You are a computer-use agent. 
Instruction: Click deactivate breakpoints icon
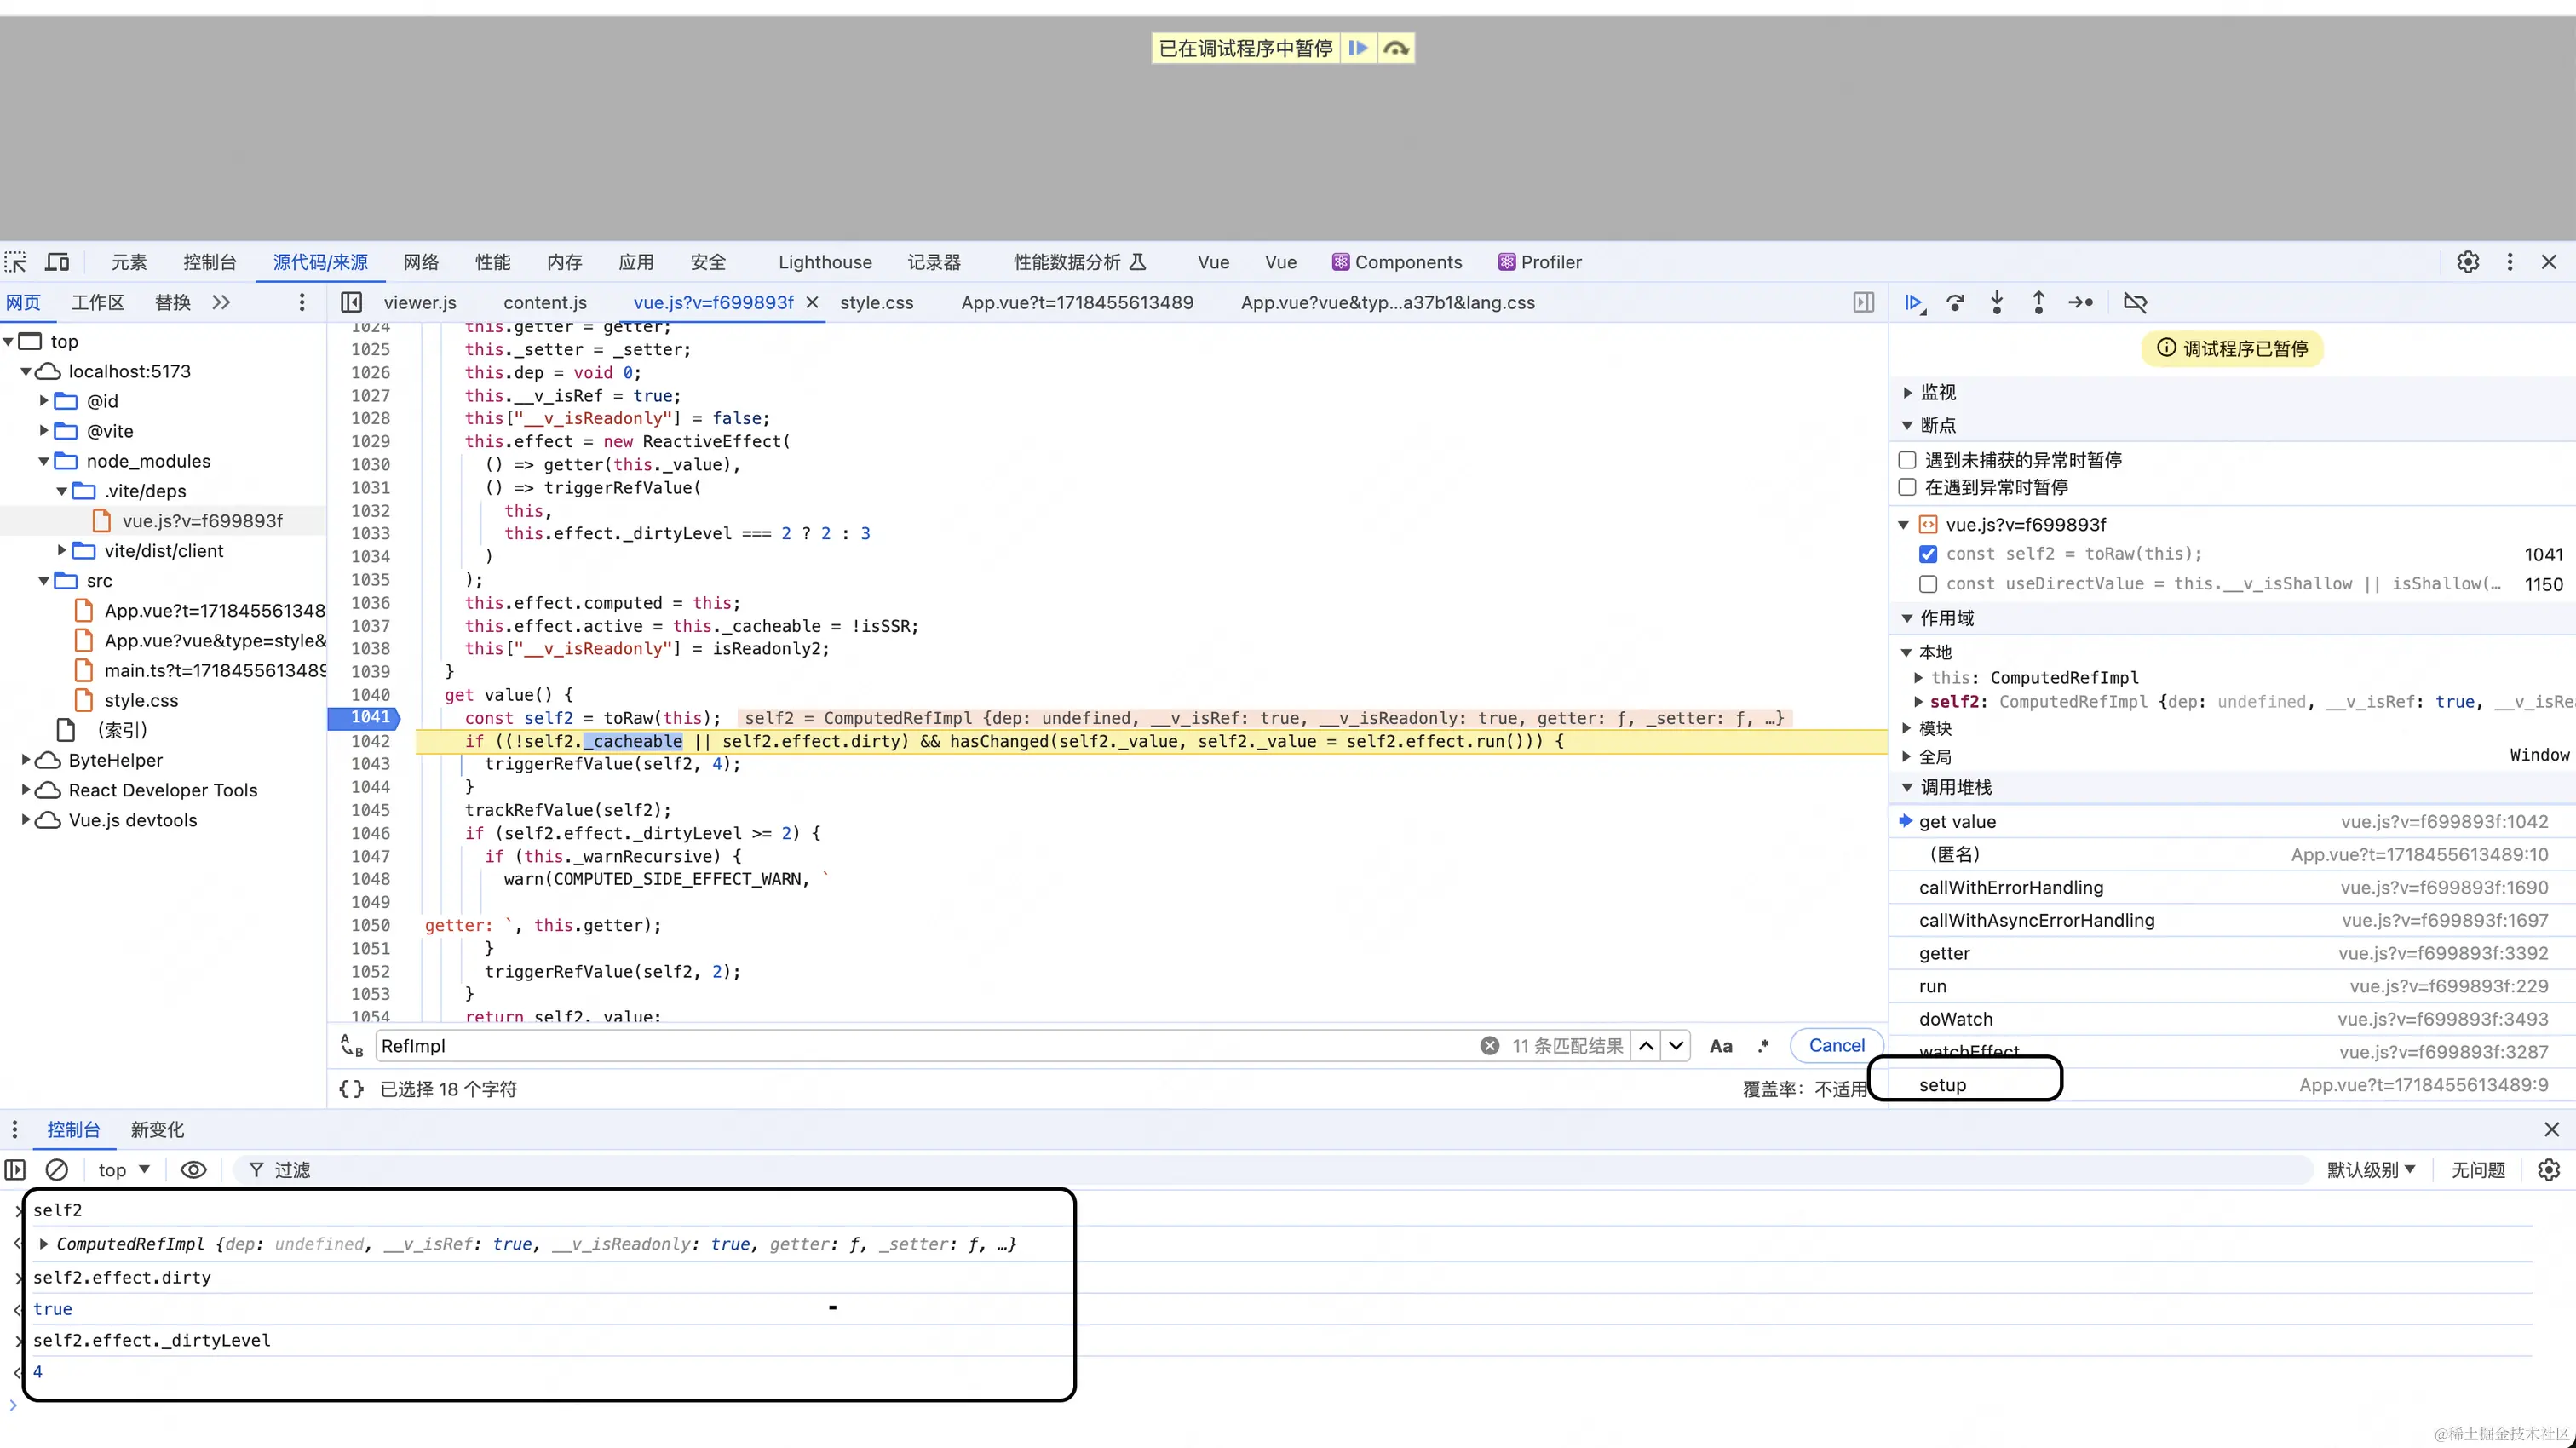2134,303
